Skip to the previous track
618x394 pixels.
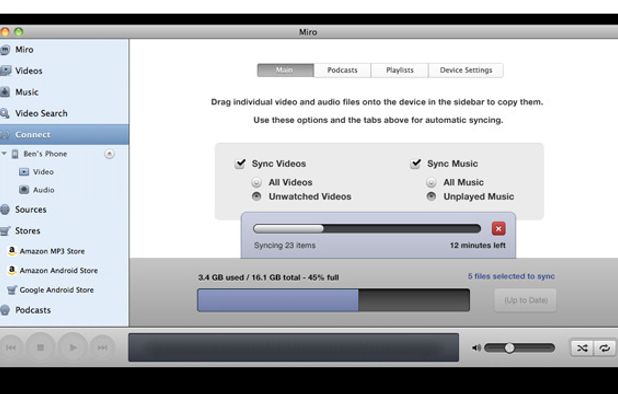pos(11,348)
